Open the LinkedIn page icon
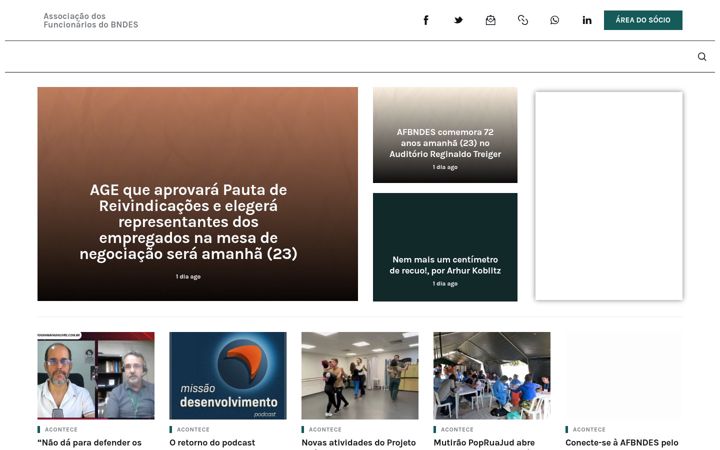 pos(587,20)
